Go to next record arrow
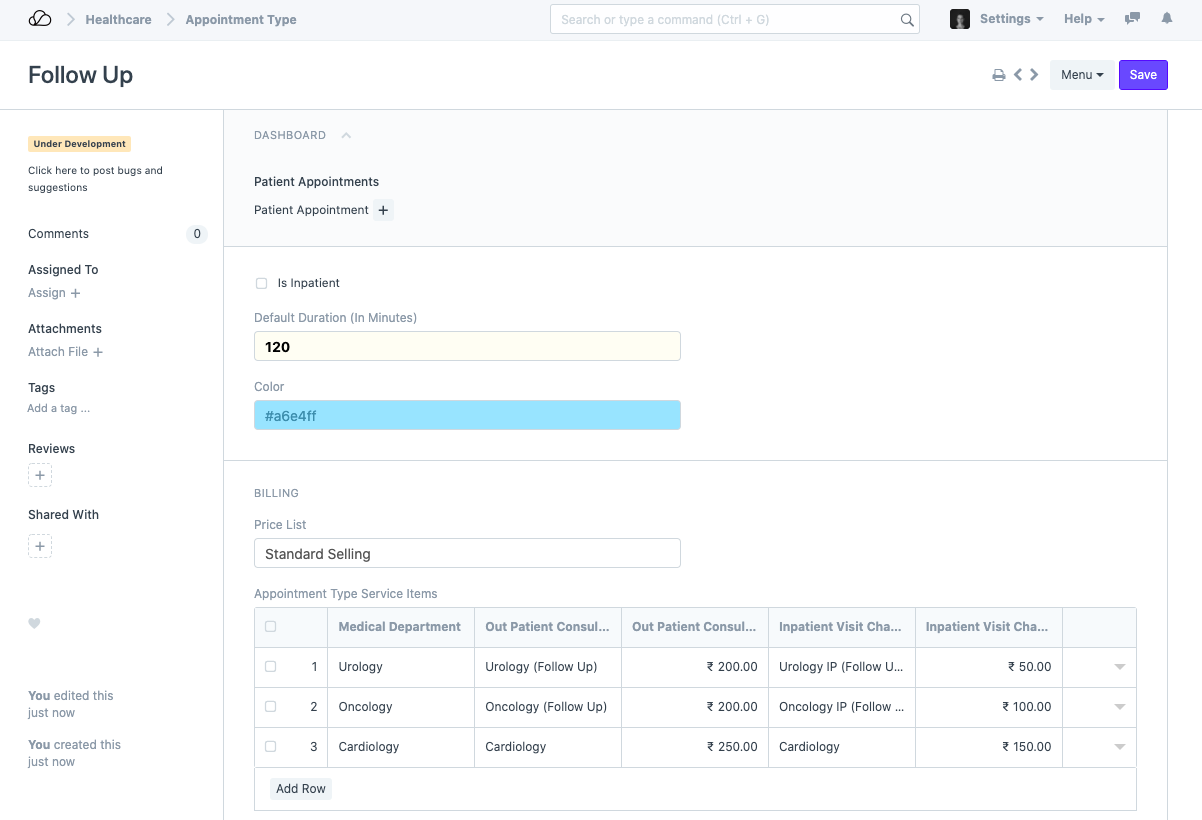This screenshot has height=820, width=1202. [1034, 75]
